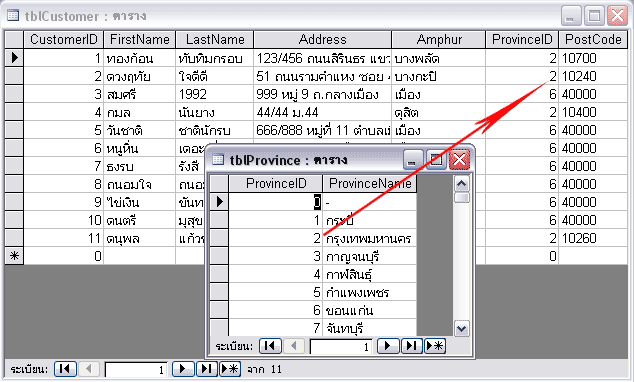Viewport: 634px width, 382px height.
Task: Click FirstName cell 'วันชาติ'
Action: pos(139,130)
